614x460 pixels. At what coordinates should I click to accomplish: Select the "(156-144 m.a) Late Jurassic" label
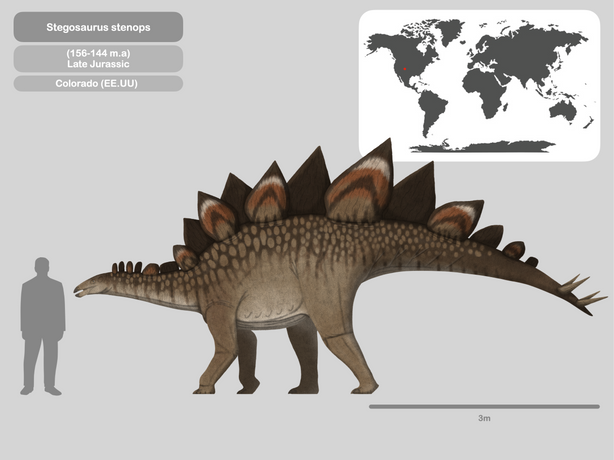click(98, 59)
